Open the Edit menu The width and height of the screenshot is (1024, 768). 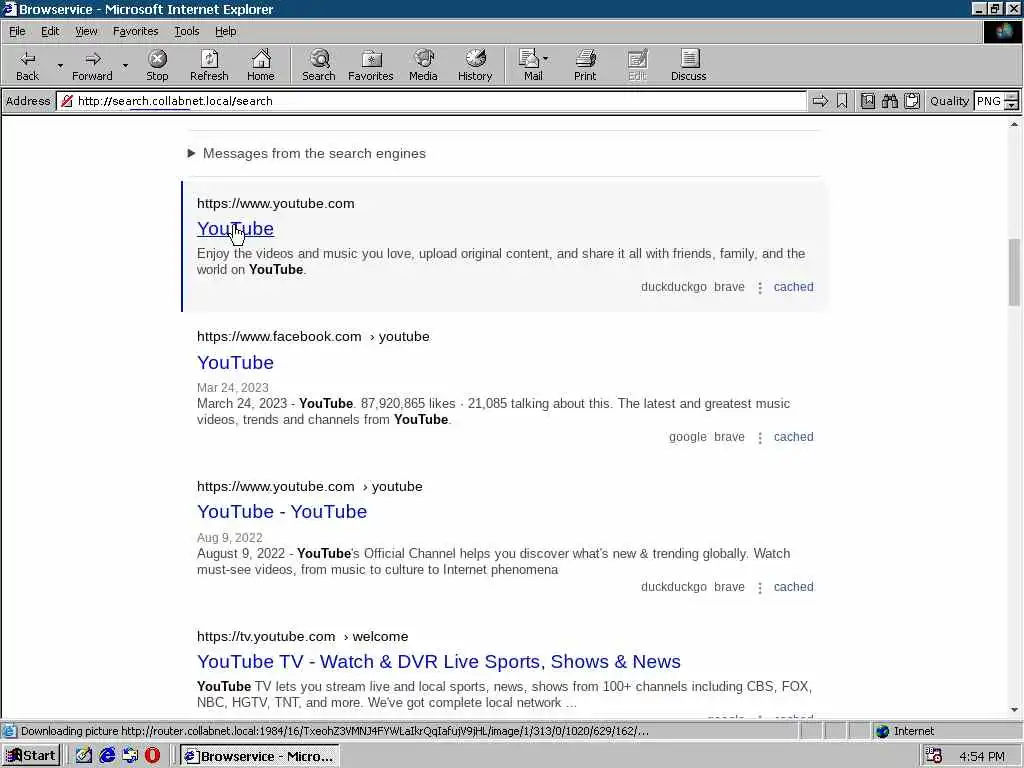point(50,31)
